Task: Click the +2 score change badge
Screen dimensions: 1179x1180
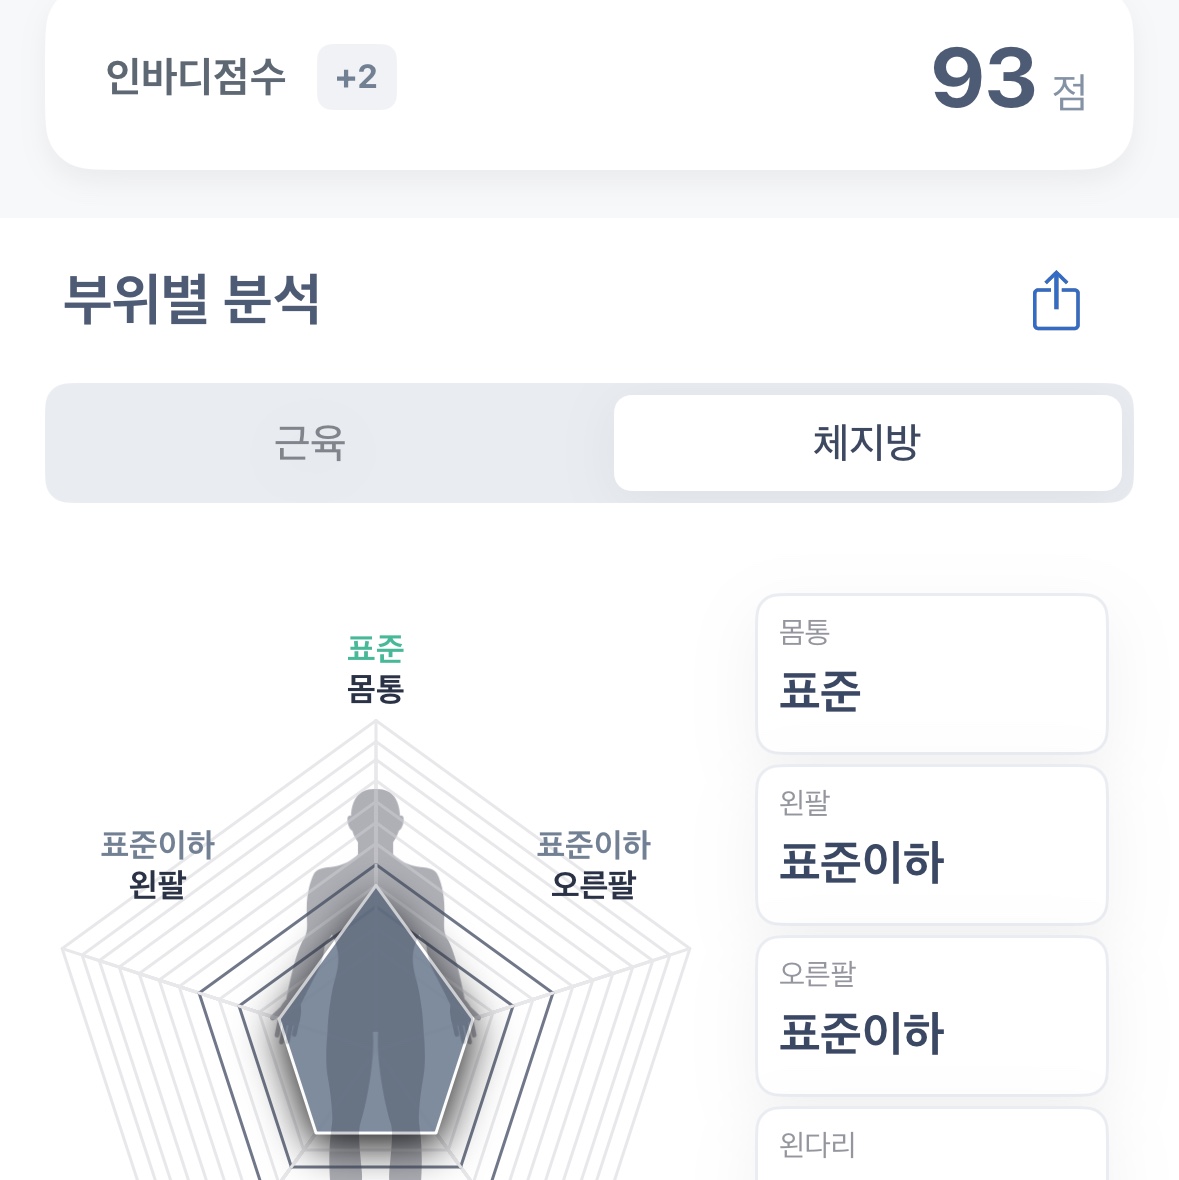Action: (x=356, y=76)
